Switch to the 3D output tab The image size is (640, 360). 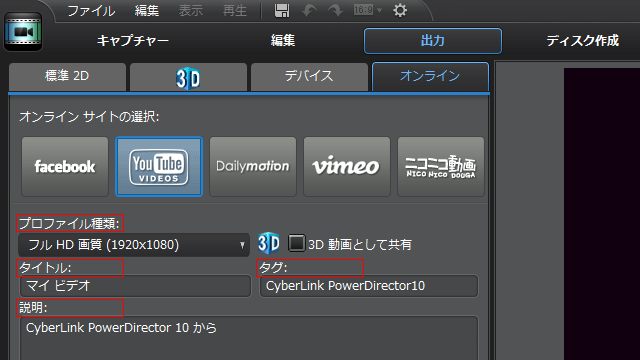(188, 77)
